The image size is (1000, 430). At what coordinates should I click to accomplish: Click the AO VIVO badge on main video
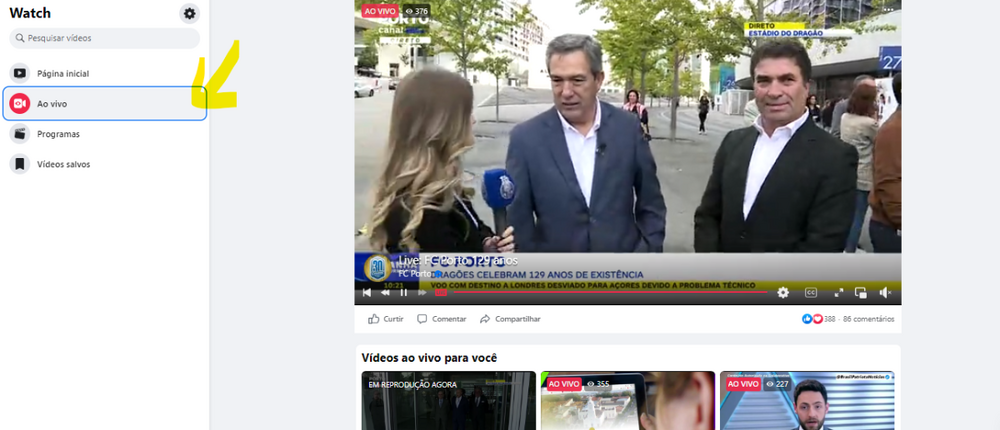379,11
